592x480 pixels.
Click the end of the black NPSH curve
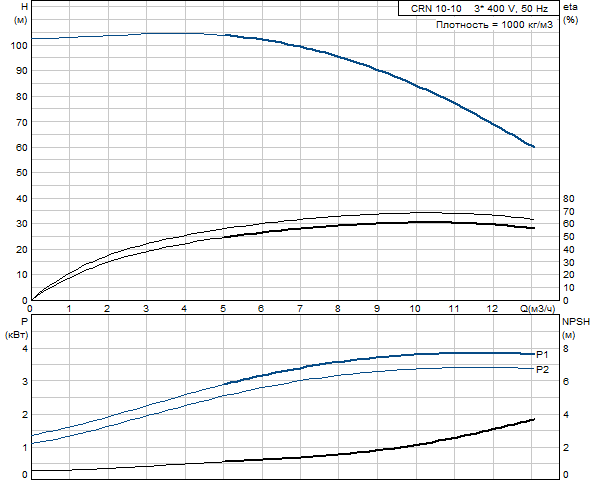(x=533, y=419)
